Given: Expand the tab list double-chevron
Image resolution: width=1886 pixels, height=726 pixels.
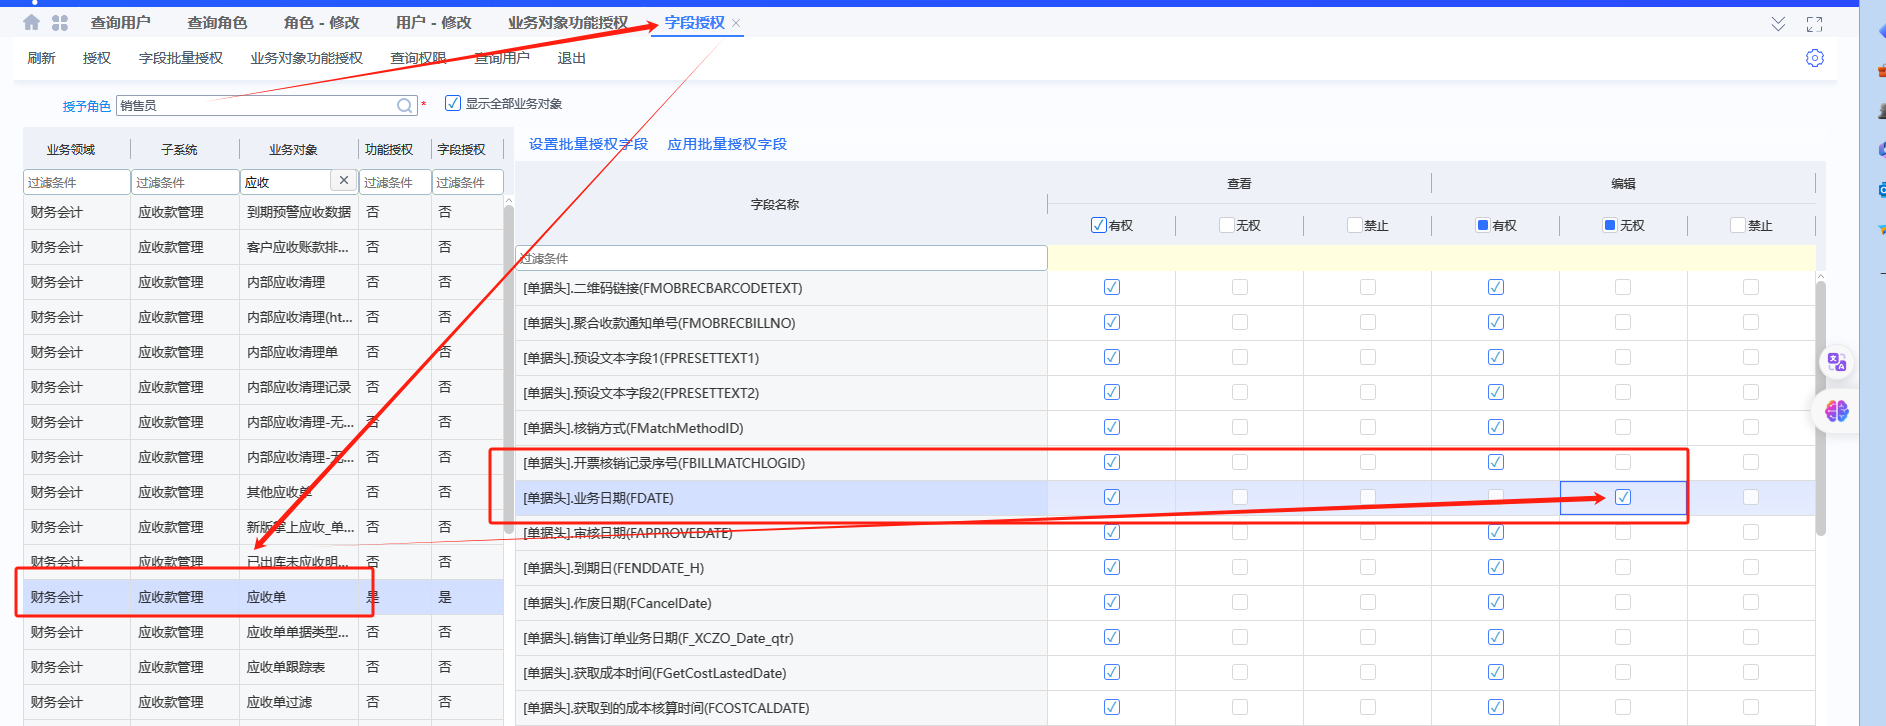Looking at the screenshot, I should click(x=1778, y=24).
